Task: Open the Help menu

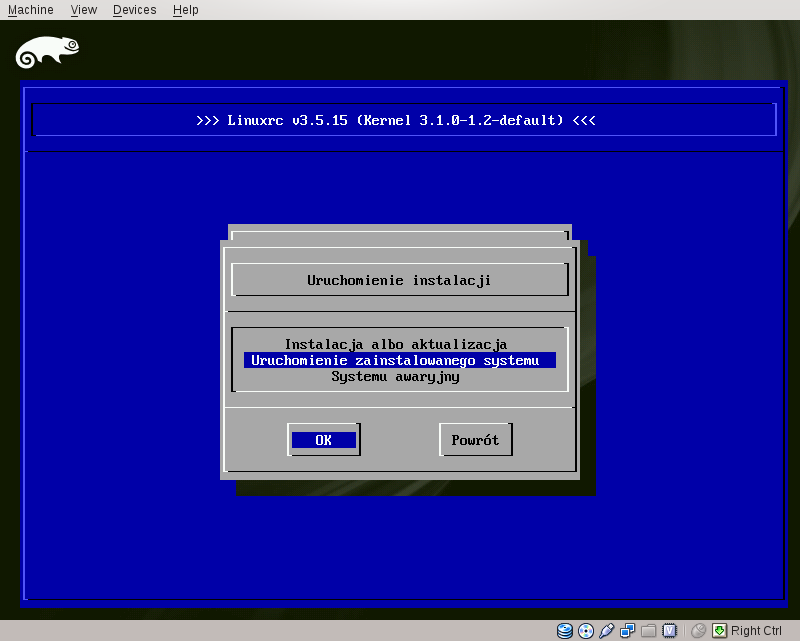Action: 185,10
